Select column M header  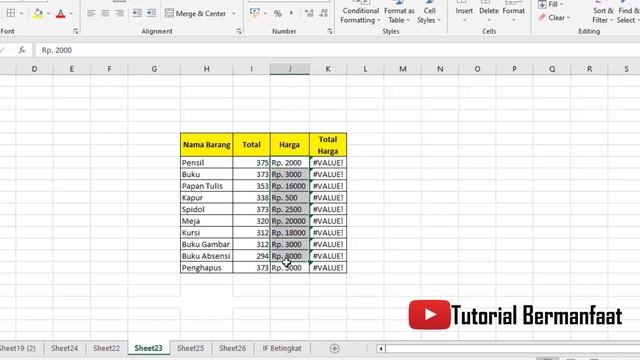(x=402, y=69)
